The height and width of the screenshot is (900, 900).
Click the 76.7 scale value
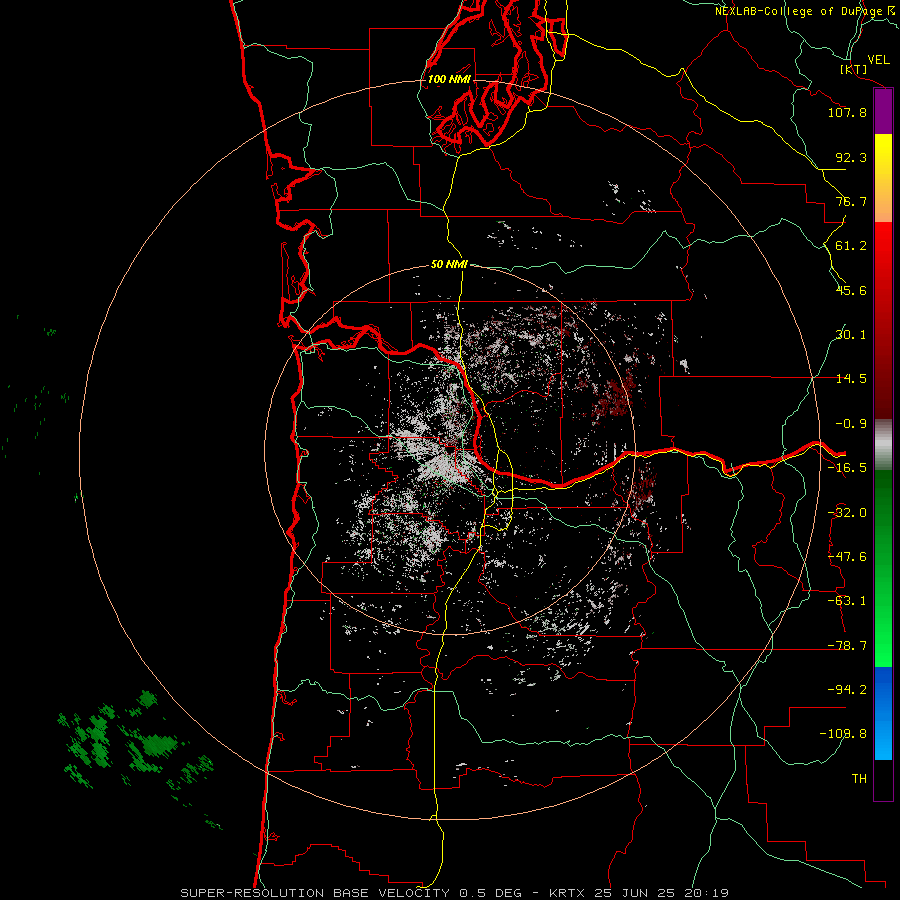(851, 201)
